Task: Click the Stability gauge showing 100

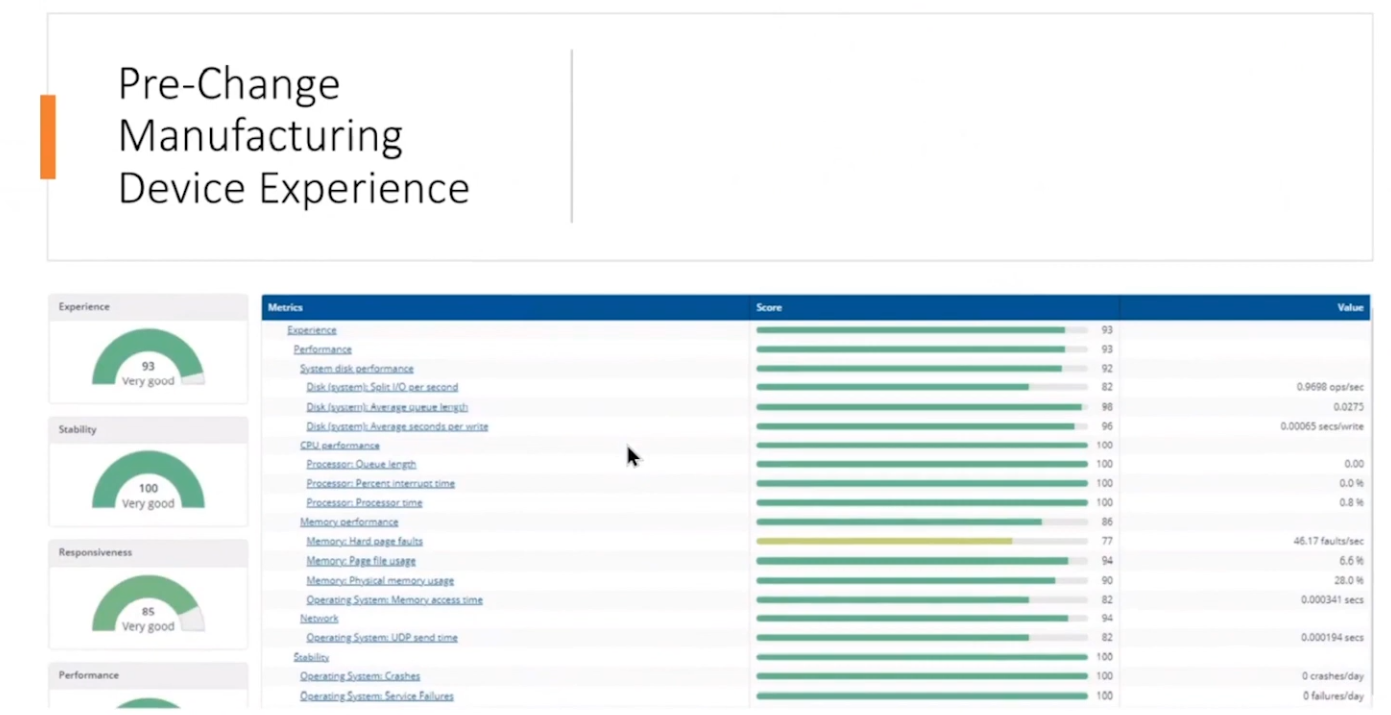Action: 148,480
